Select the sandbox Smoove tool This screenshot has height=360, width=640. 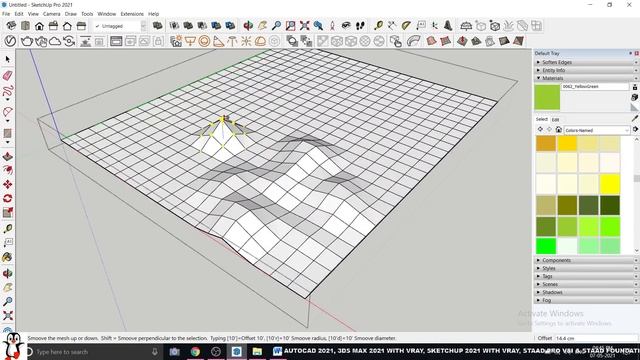click(462, 41)
